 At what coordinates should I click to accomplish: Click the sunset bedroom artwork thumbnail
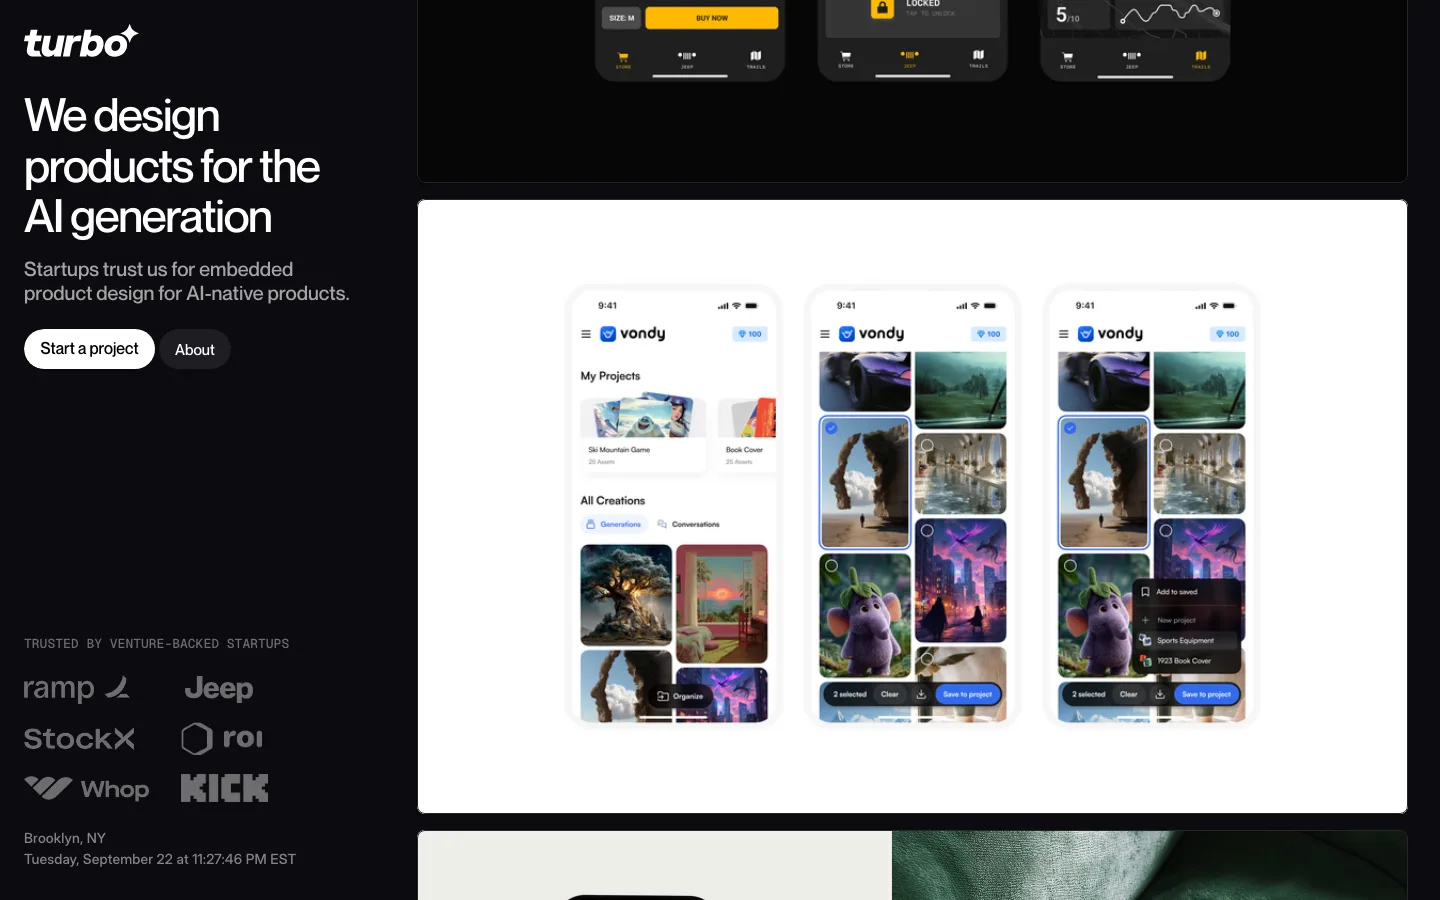722,603
